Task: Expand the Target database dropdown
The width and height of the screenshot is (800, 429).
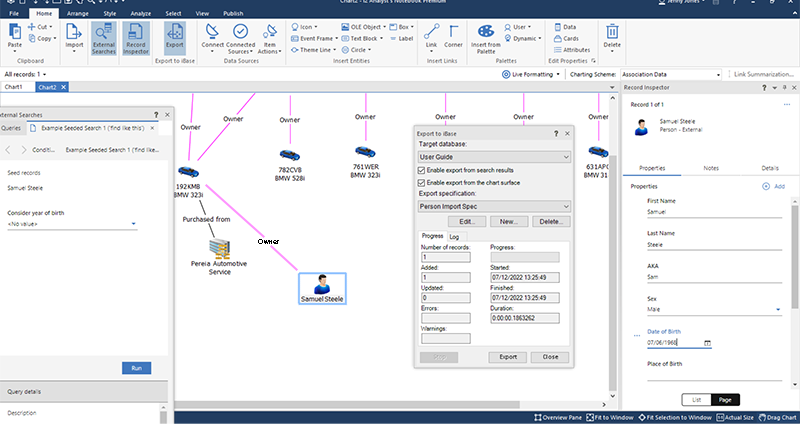Action: click(565, 157)
